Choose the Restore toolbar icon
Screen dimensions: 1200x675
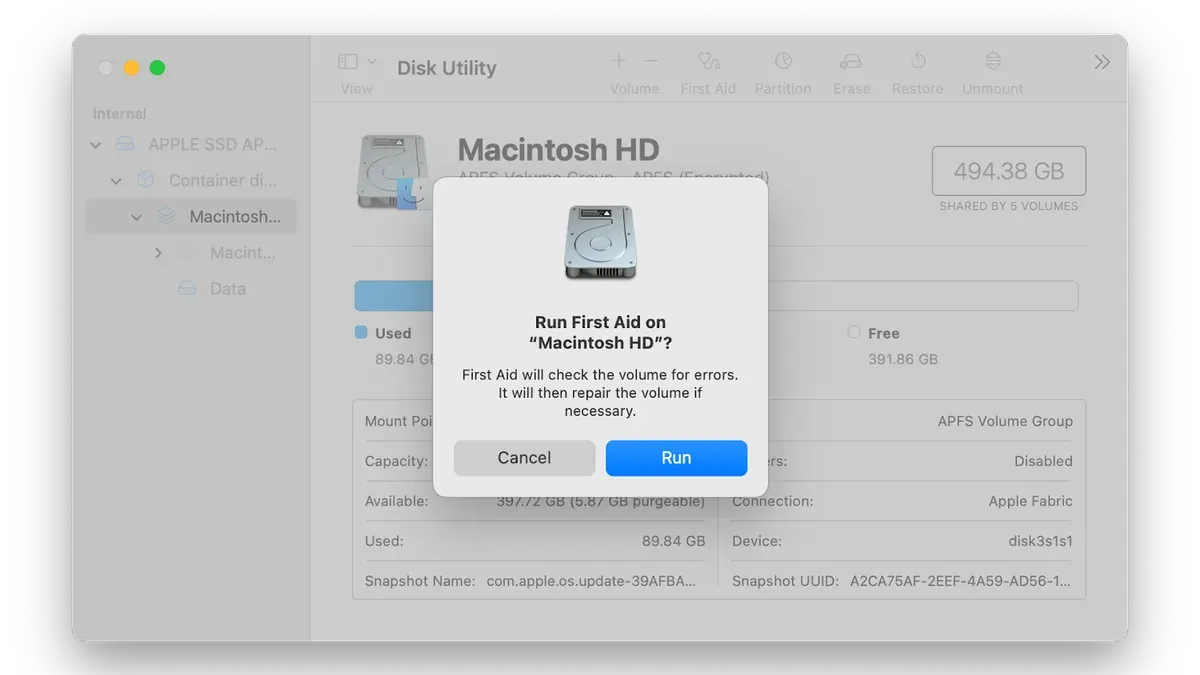click(918, 61)
